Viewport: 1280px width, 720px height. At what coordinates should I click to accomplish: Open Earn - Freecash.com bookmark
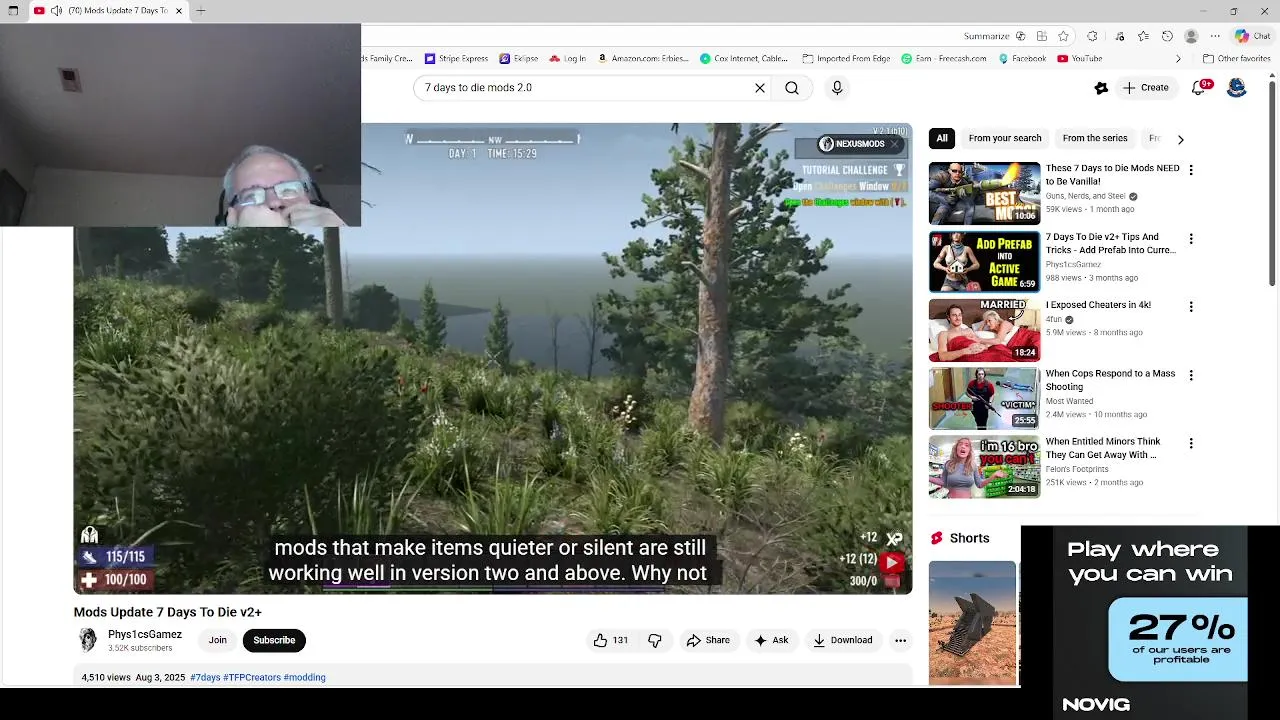(944, 59)
